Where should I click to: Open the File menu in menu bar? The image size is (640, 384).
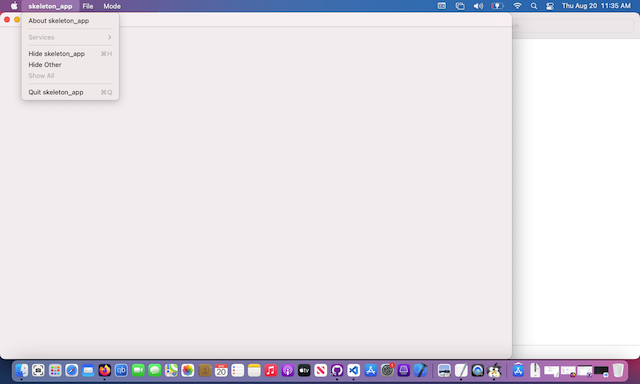[88, 6]
